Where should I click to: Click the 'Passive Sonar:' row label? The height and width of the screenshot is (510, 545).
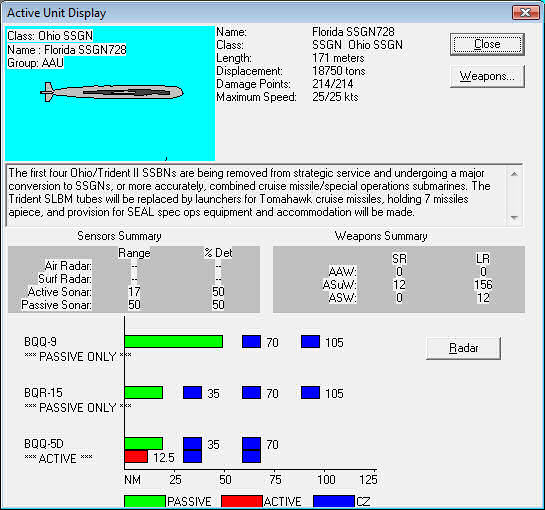(x=56, y=305)
